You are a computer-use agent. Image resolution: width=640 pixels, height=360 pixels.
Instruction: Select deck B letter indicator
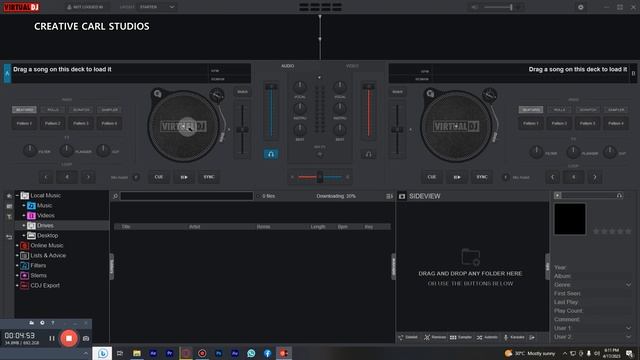tap(633, 73)
